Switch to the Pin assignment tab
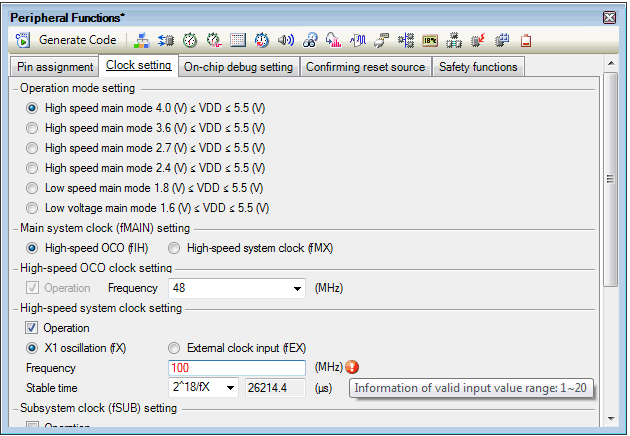 pyautogui.click(x=55, y=67)
